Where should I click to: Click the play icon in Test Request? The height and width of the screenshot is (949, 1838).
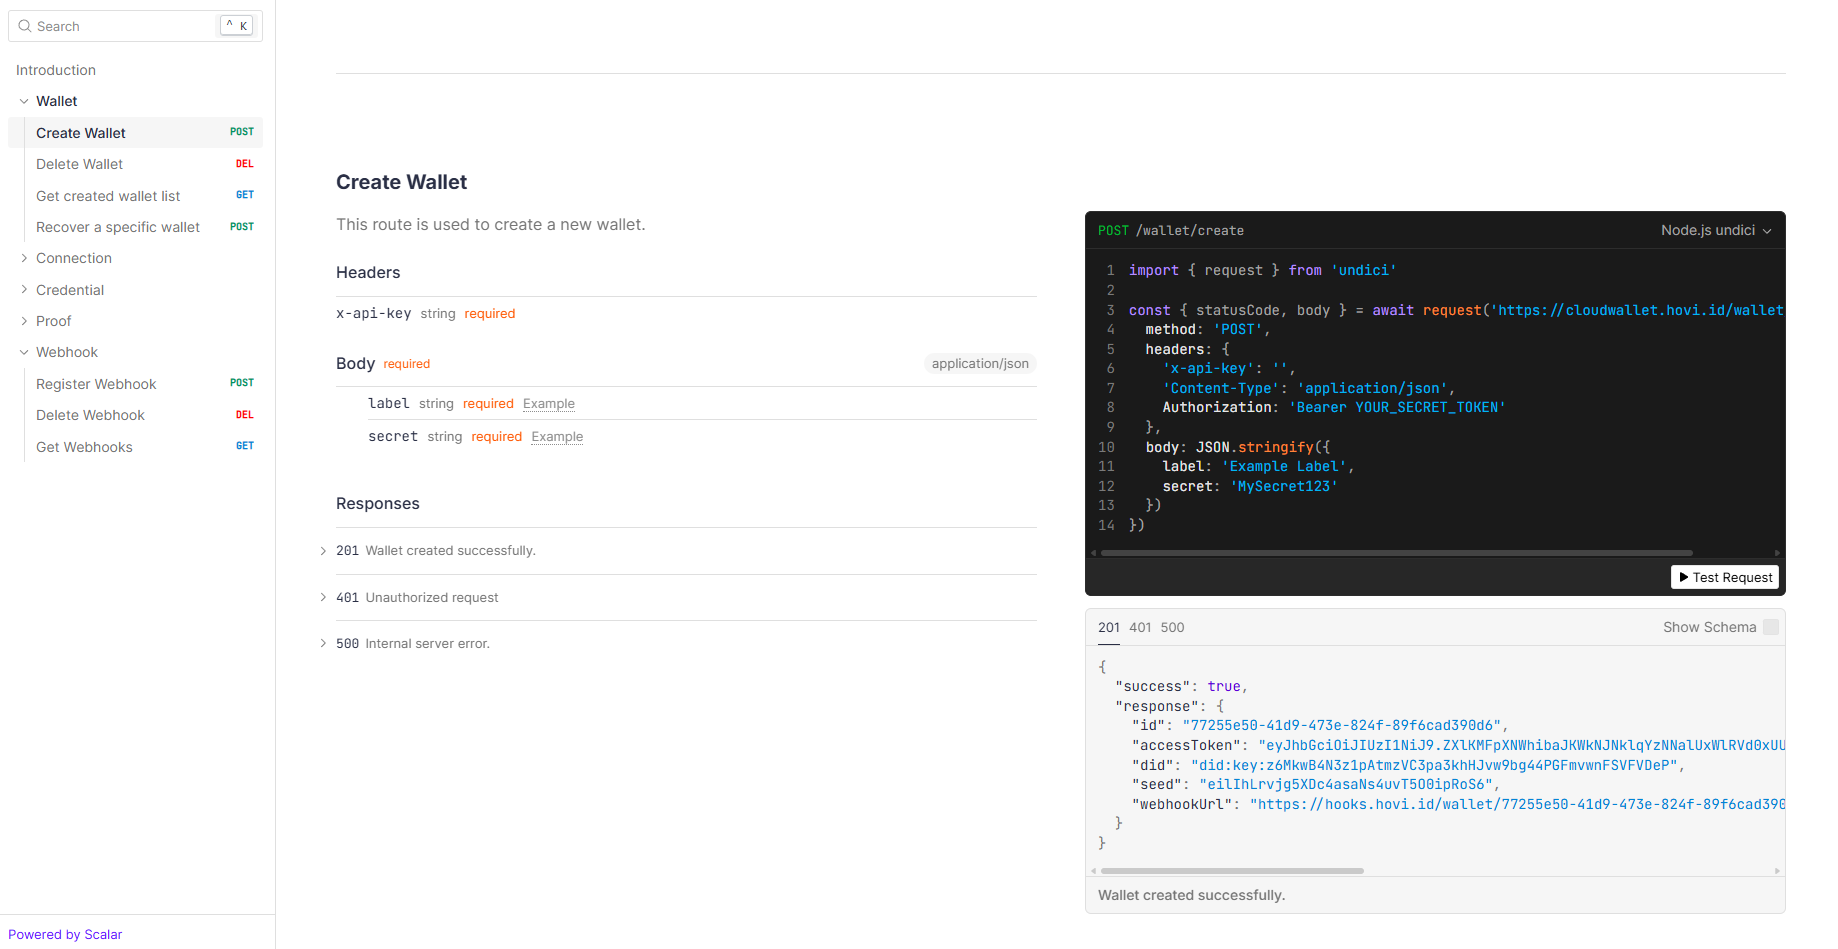(1684, 577)
